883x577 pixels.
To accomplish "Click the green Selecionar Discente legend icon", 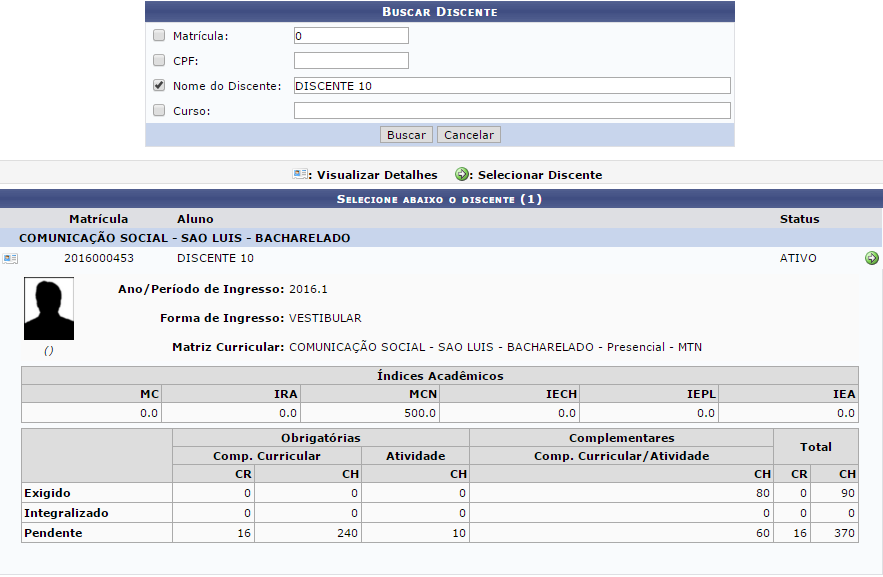I will (461, 174).
